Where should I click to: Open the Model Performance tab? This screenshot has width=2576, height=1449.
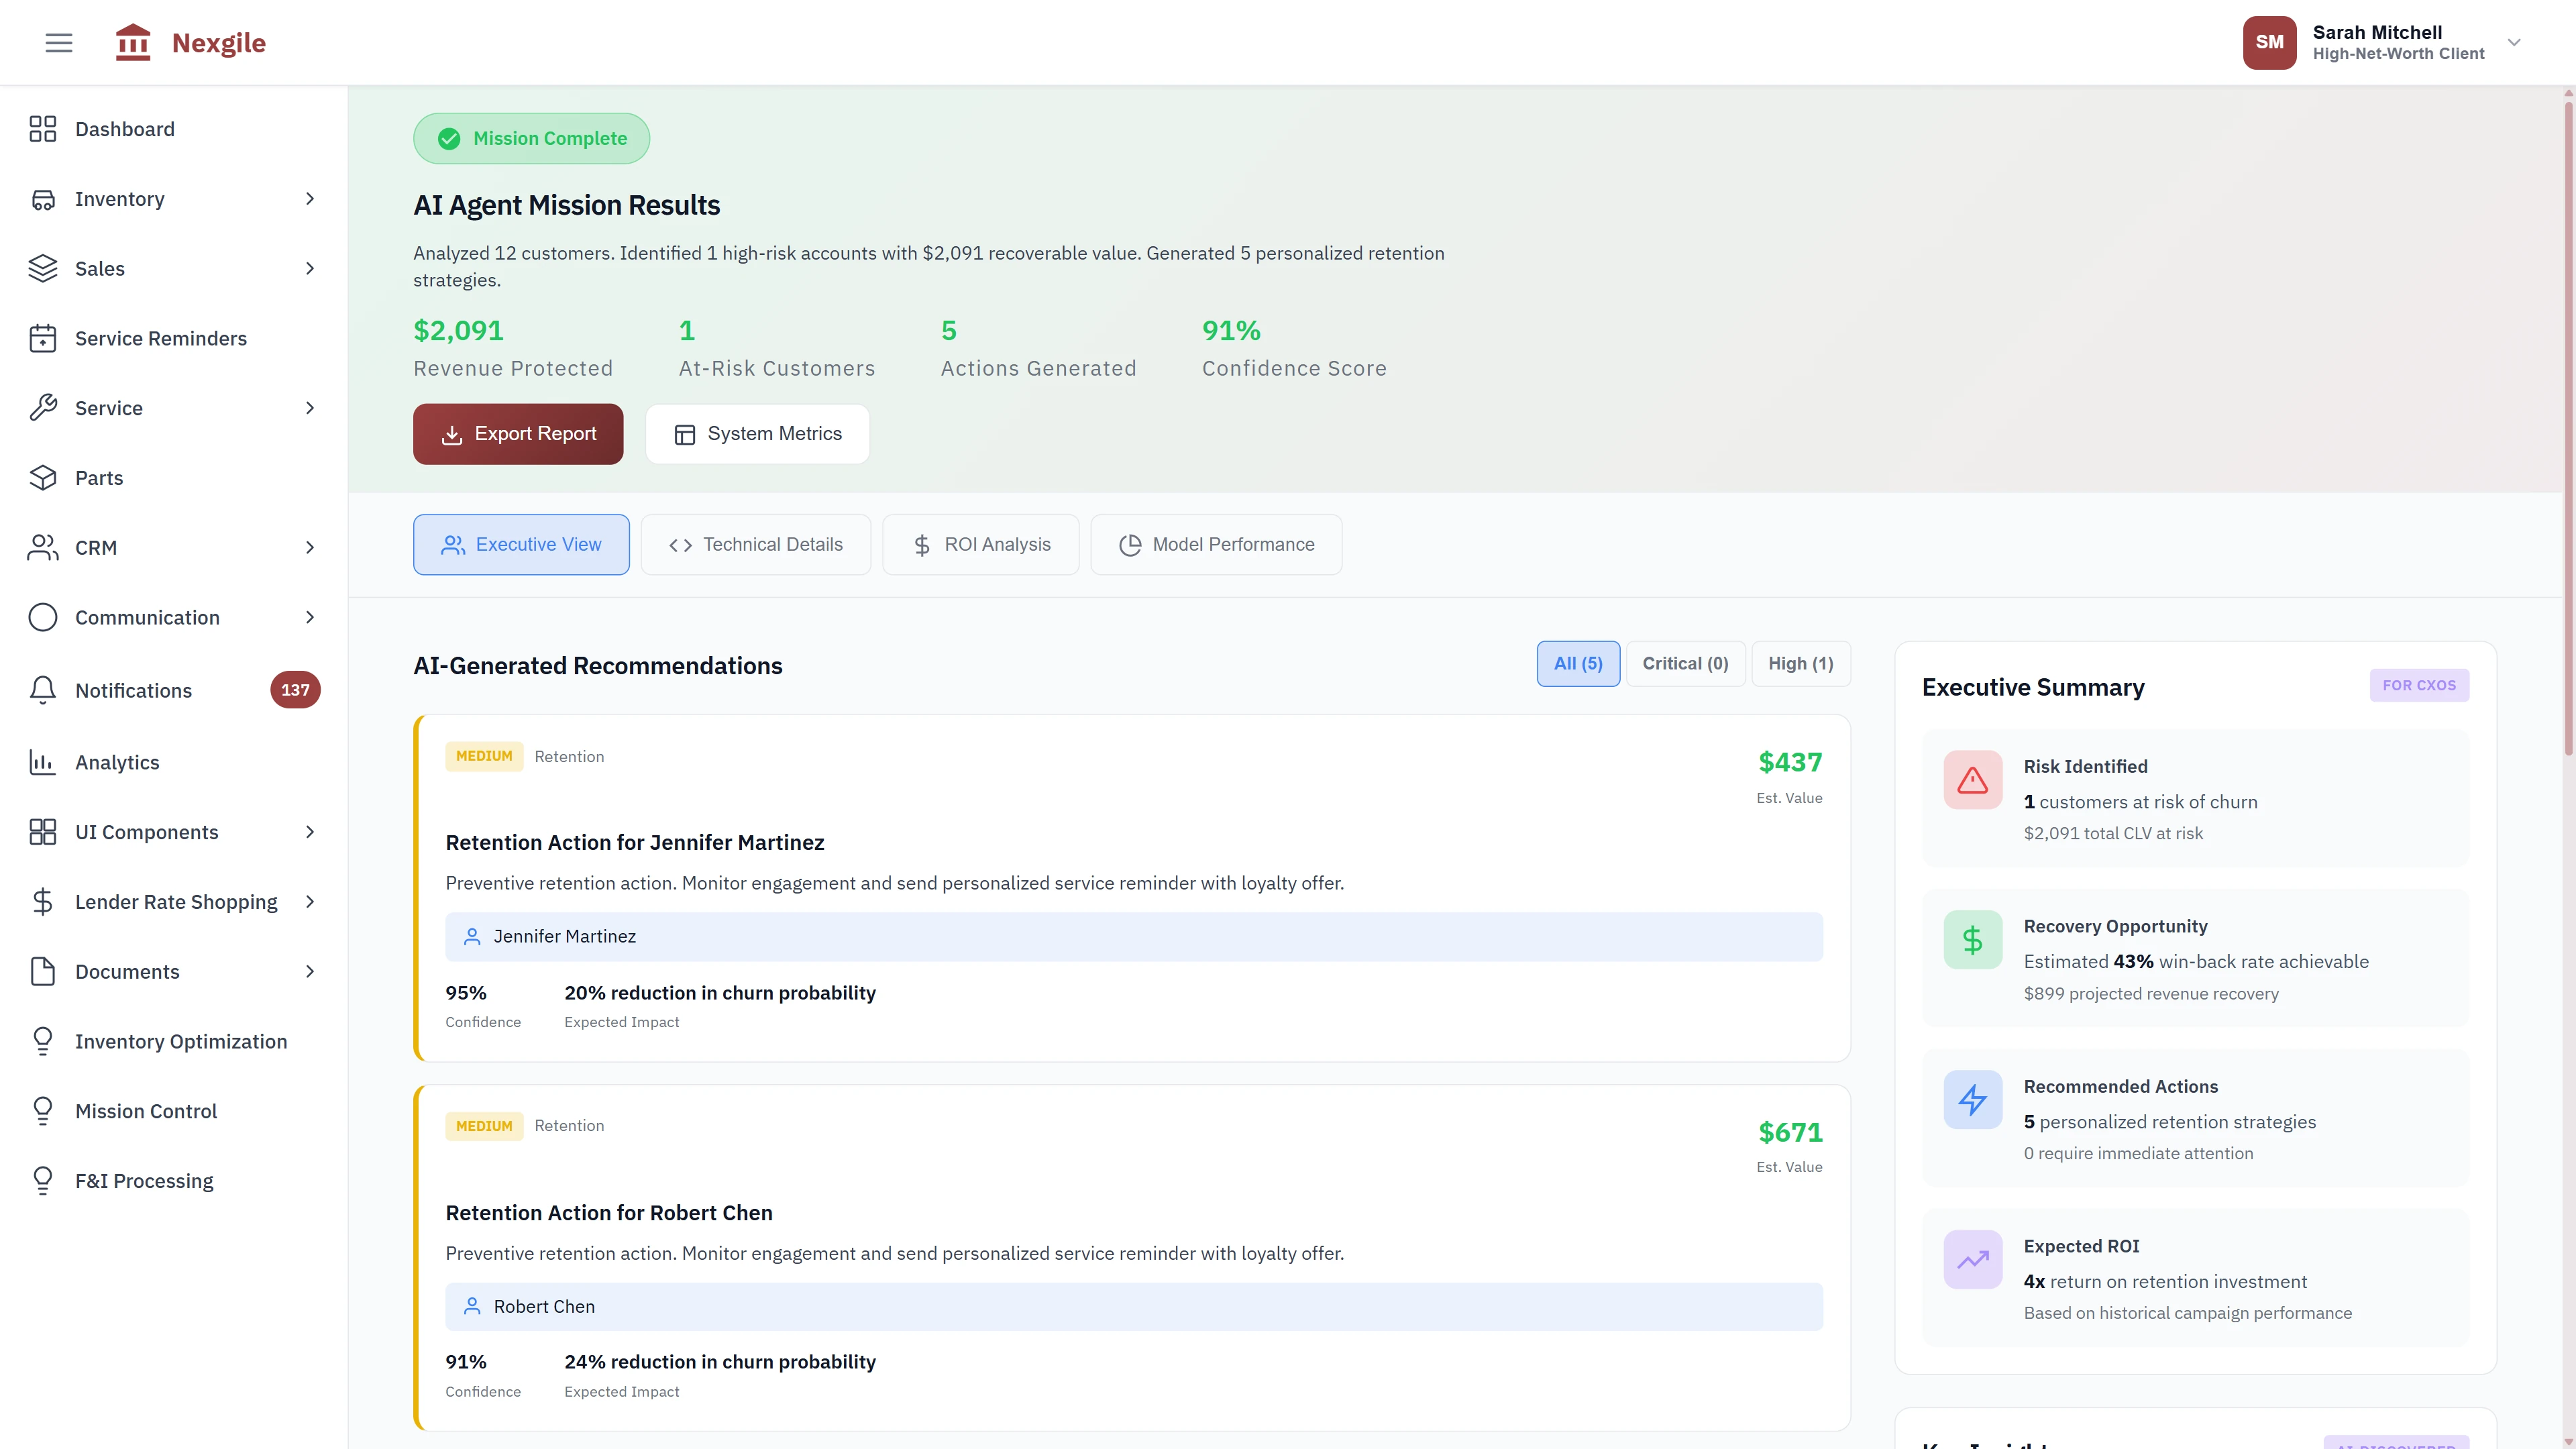(x=1216, y=544)
